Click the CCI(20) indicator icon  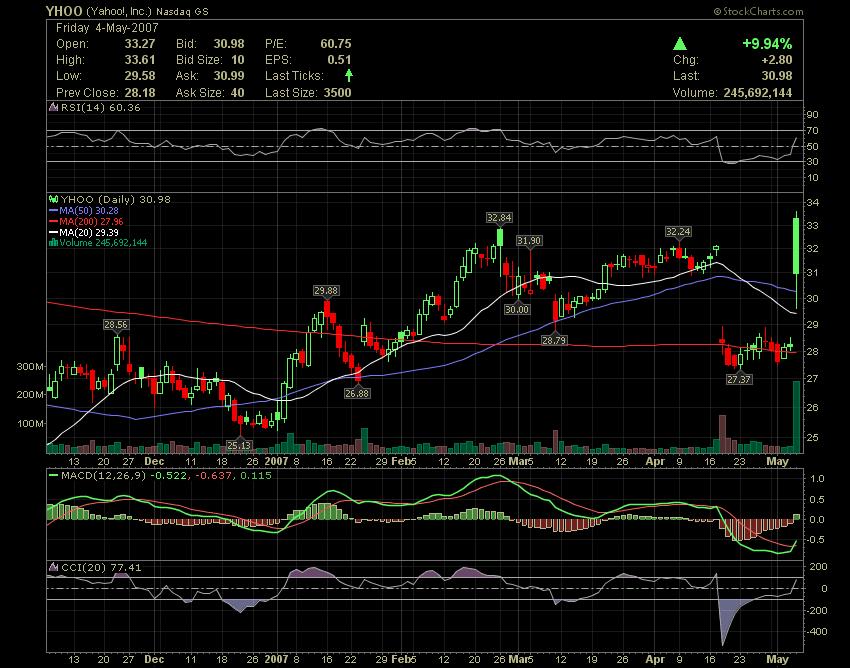point(53,567)
